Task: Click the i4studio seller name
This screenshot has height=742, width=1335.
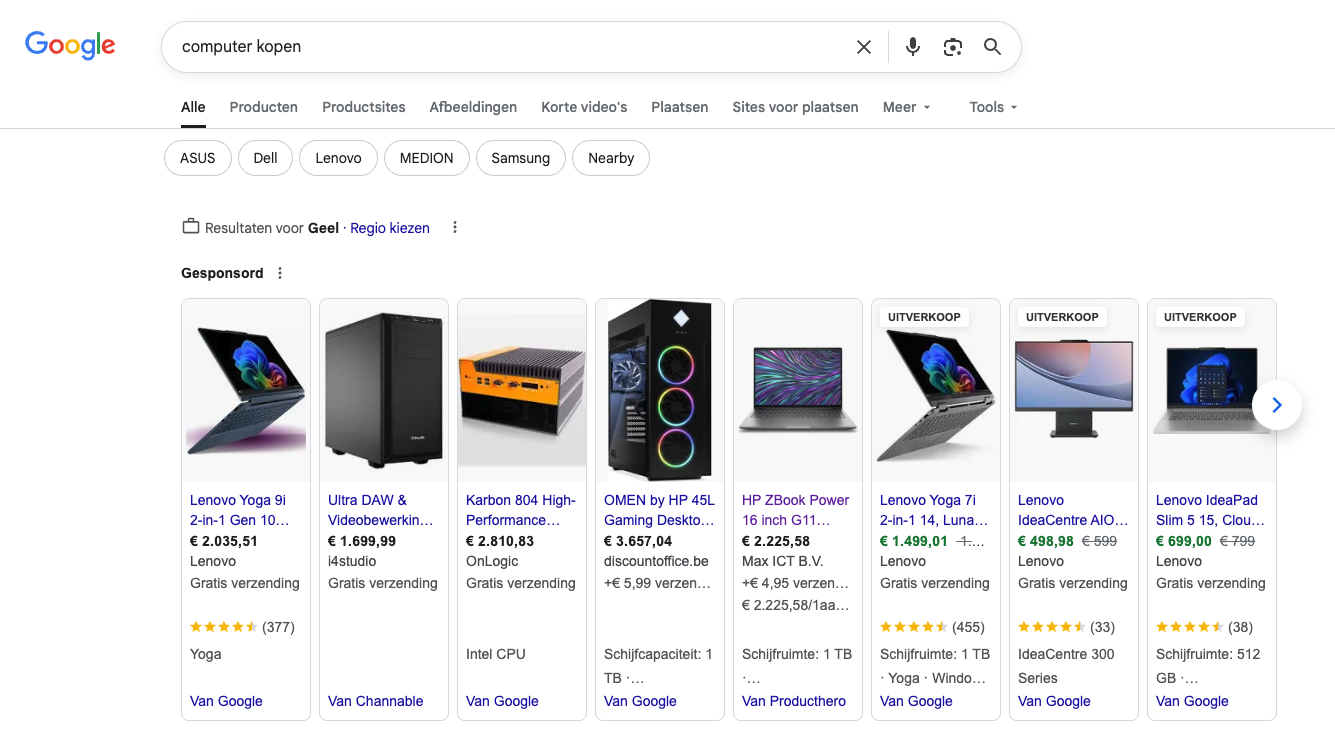Action: (x=353, y=561)
